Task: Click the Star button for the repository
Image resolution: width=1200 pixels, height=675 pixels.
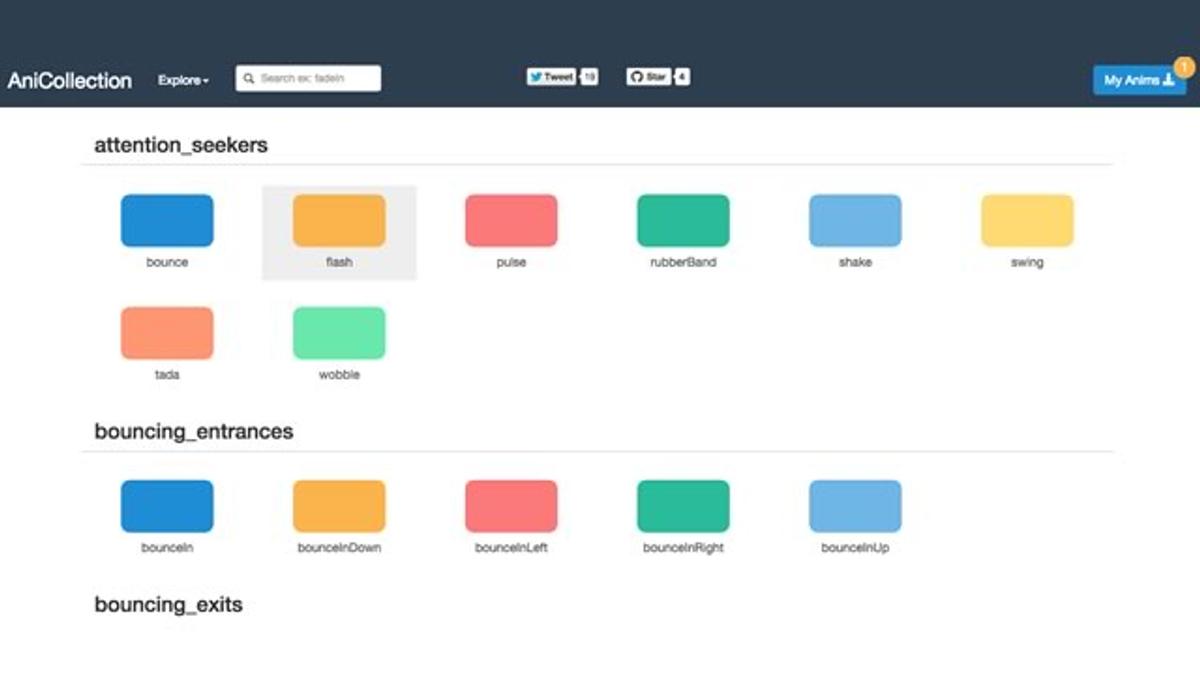Action: click(650, 74)
